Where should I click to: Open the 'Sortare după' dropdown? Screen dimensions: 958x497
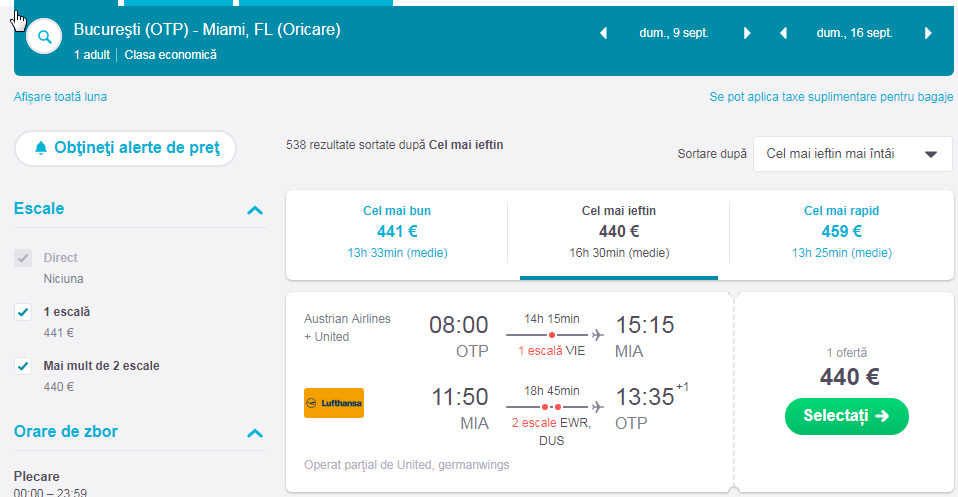click(852, 154)
